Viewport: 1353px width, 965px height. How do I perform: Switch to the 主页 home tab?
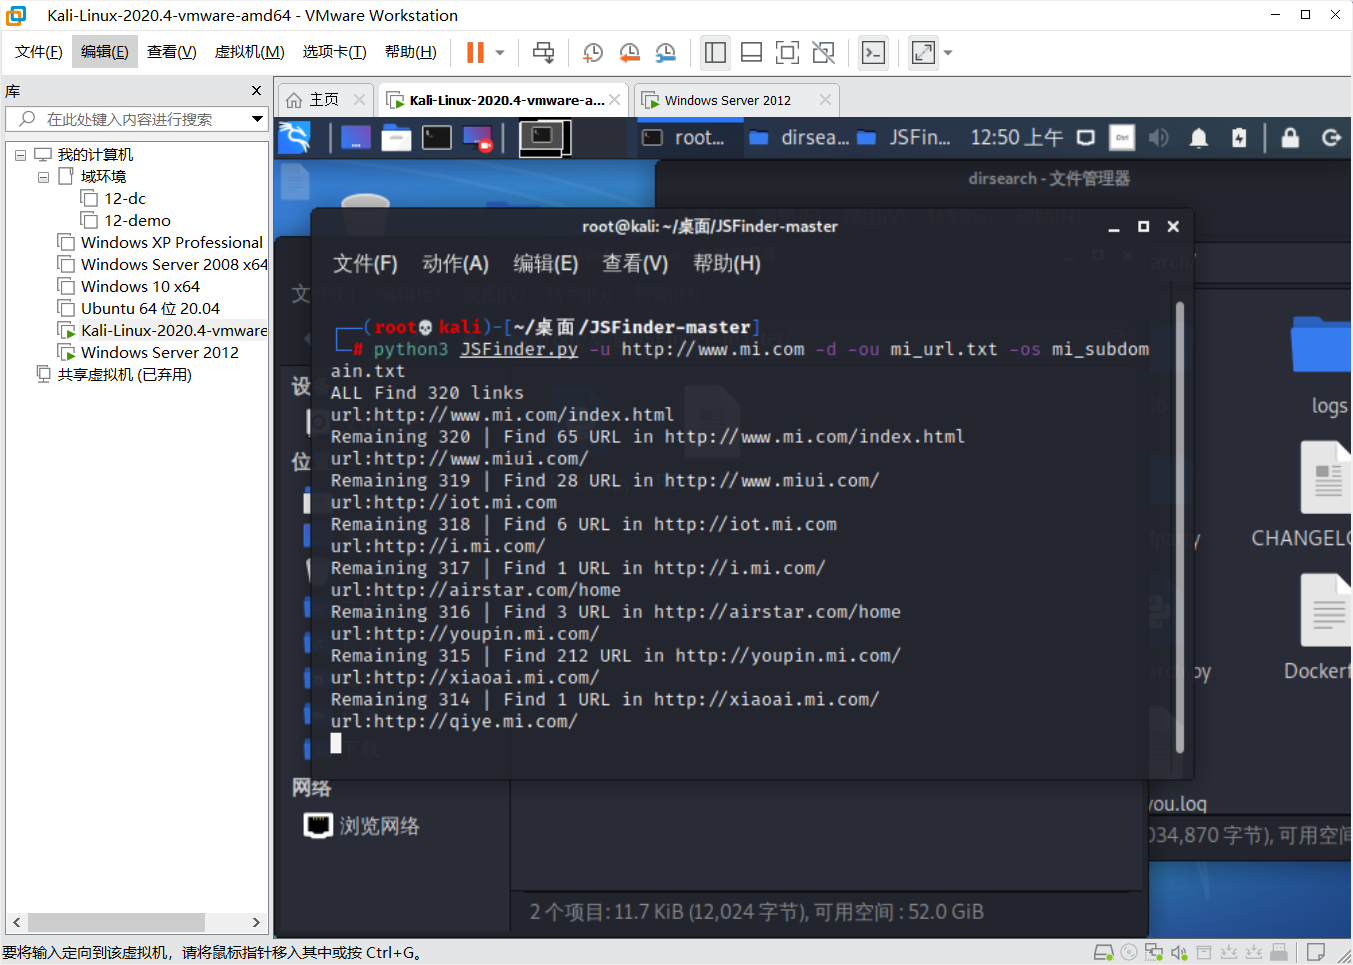[x=324, y=100]
